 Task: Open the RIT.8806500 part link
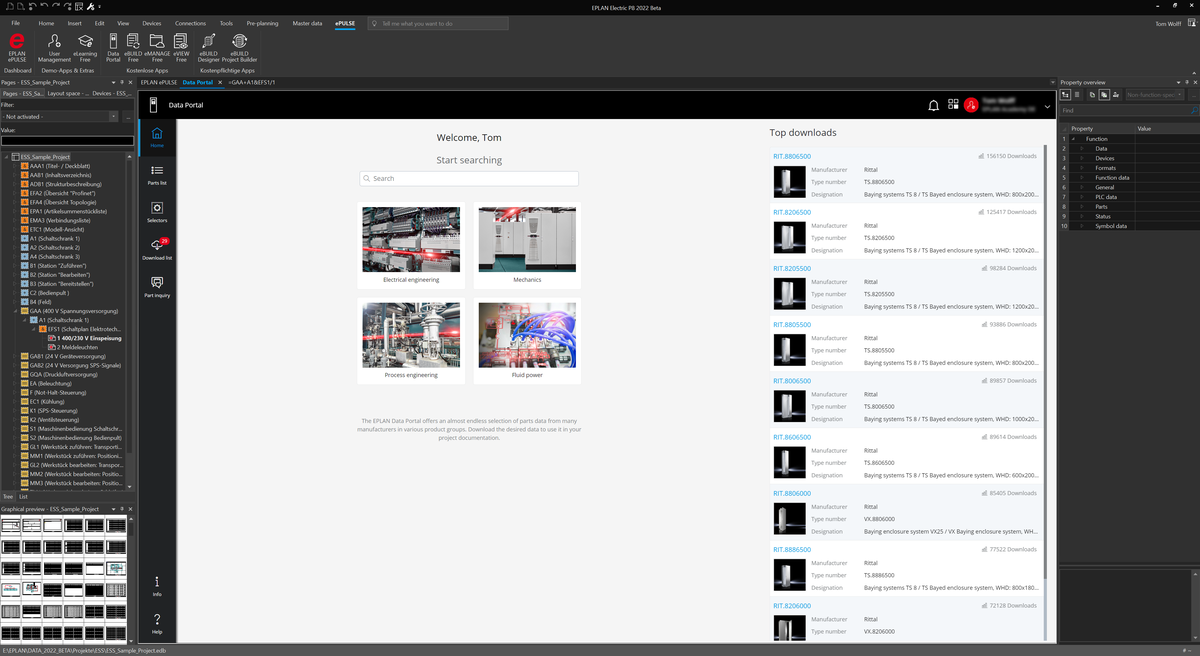pos(792,156)
